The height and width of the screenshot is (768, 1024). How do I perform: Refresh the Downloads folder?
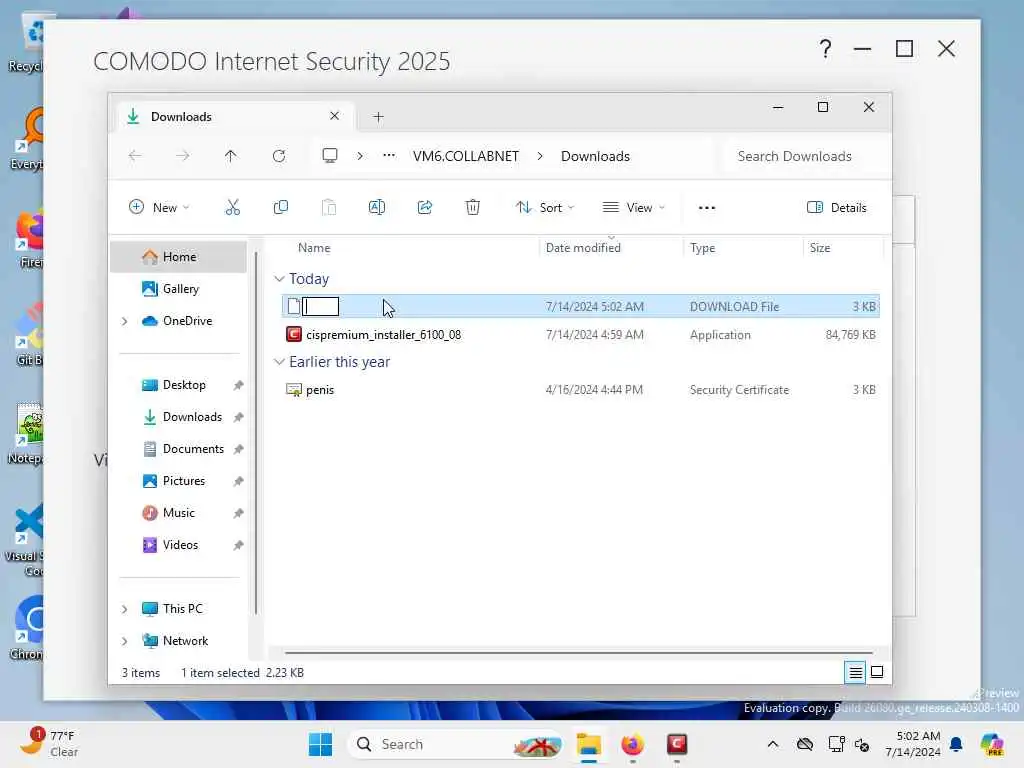click(279, 156)
